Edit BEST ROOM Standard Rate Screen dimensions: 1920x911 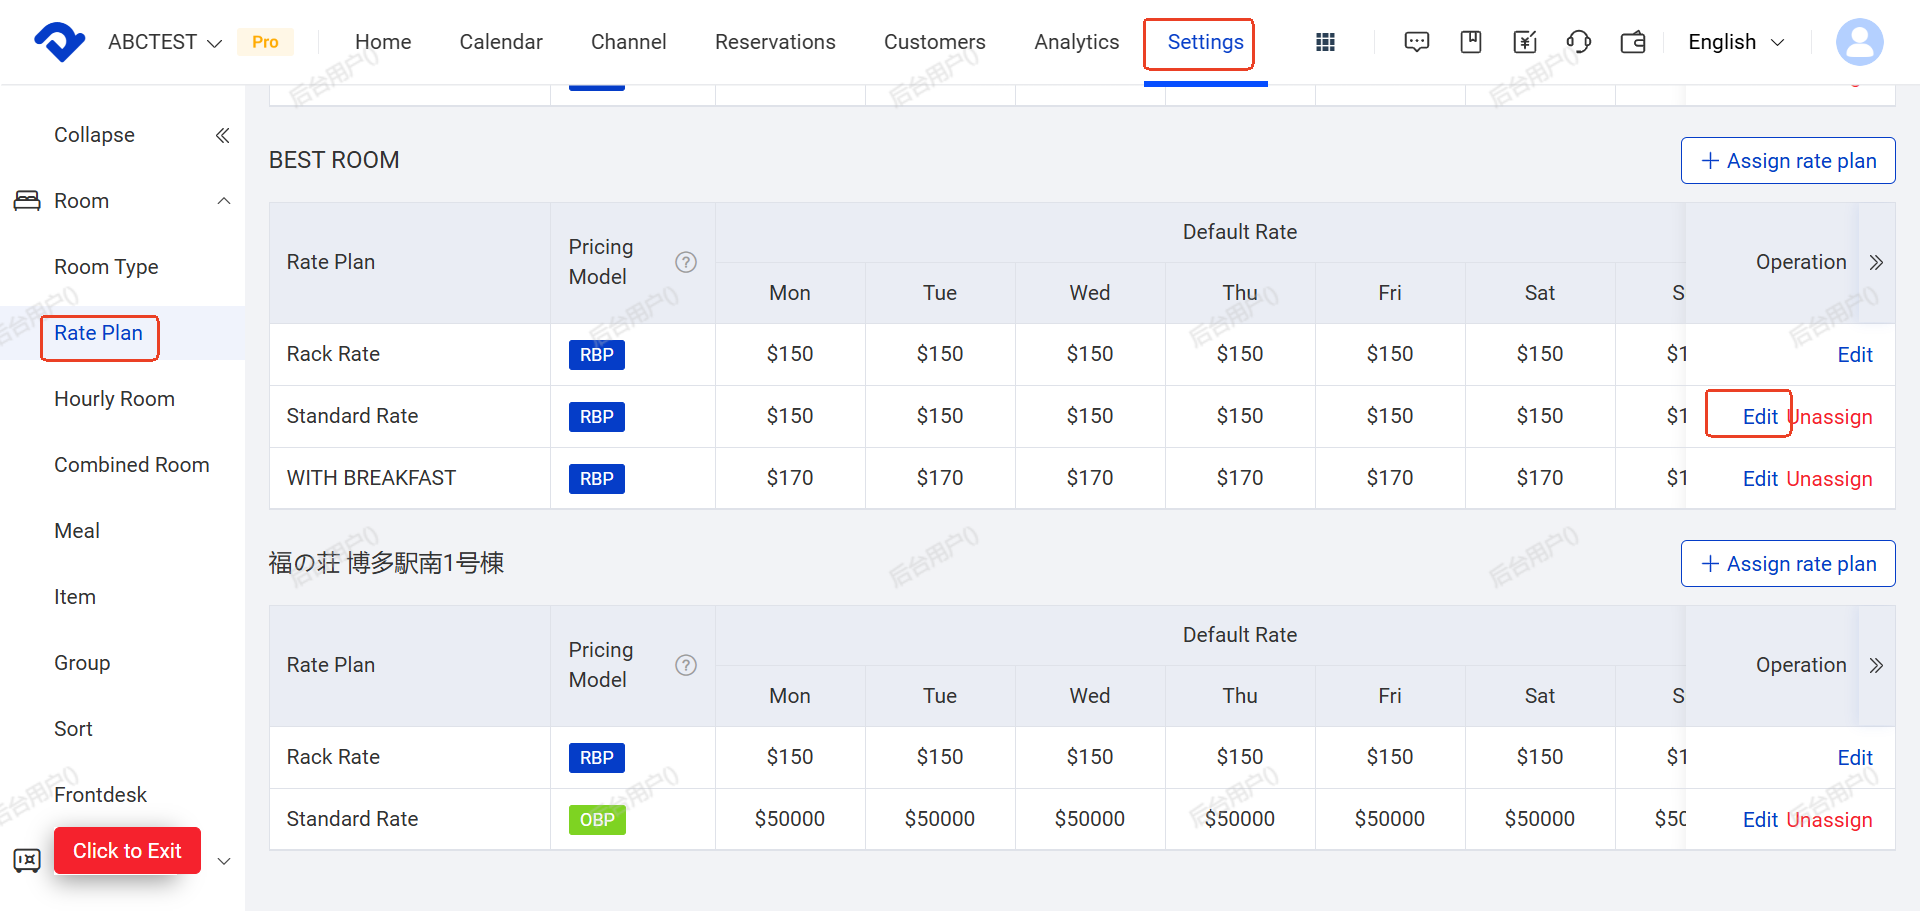pyautogui.click(x=1760, y=417)
